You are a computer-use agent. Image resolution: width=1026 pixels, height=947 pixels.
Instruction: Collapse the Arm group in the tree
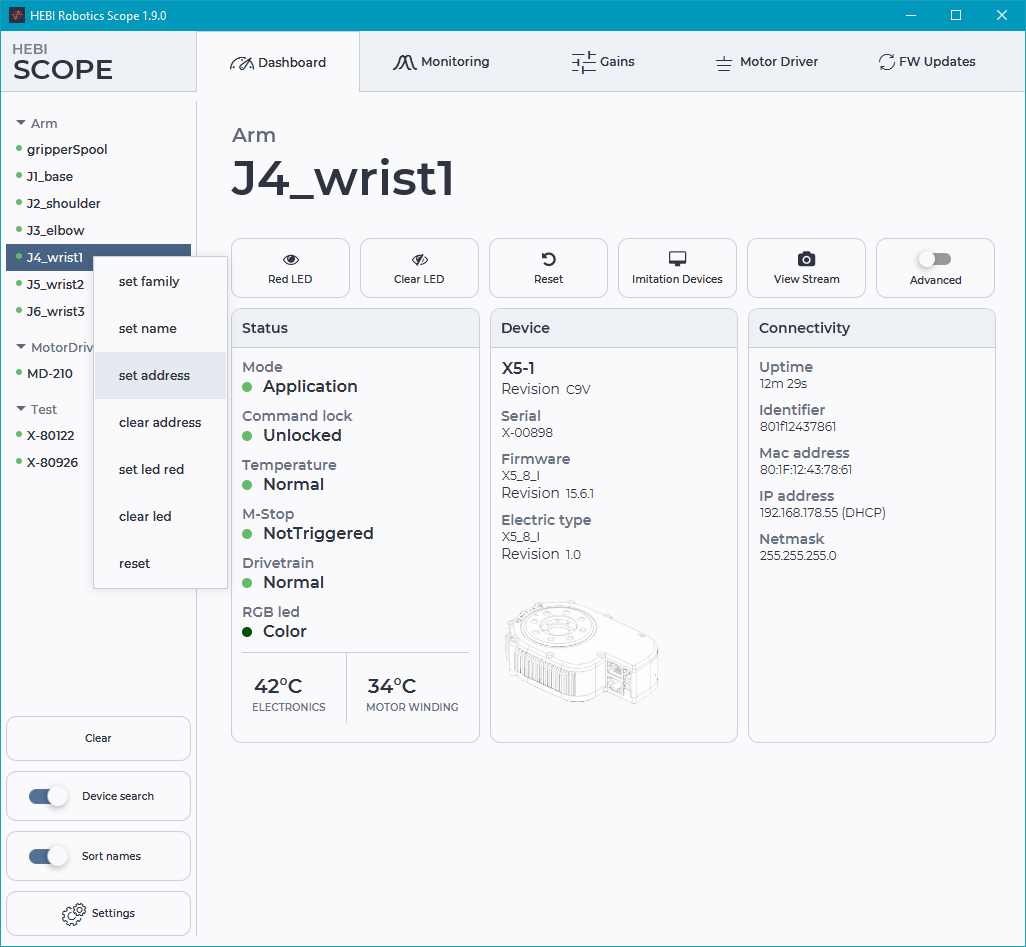(x=21, y=124)
